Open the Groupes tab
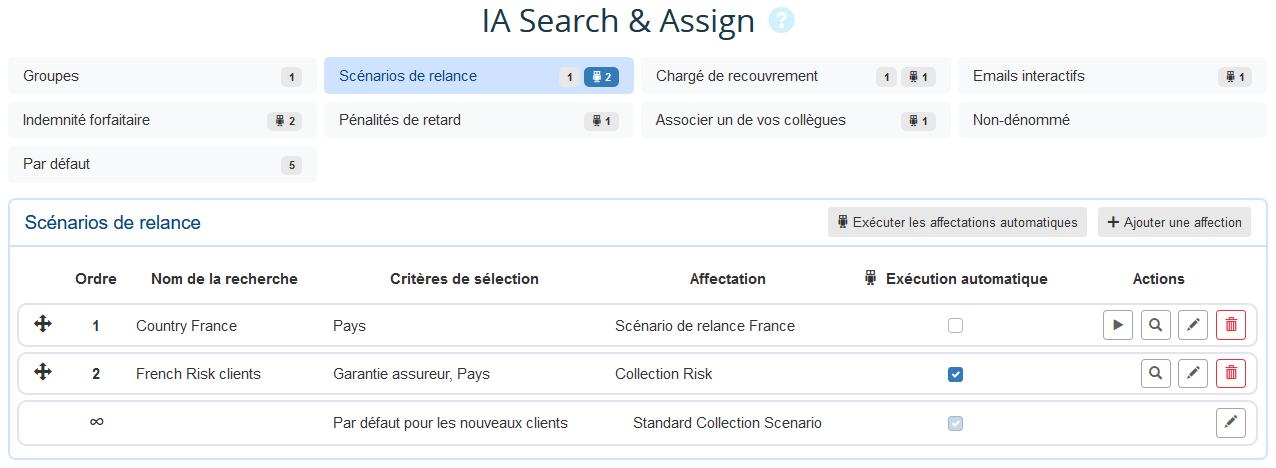Viewport: 1276px width, 468px height. coord(162,76)
